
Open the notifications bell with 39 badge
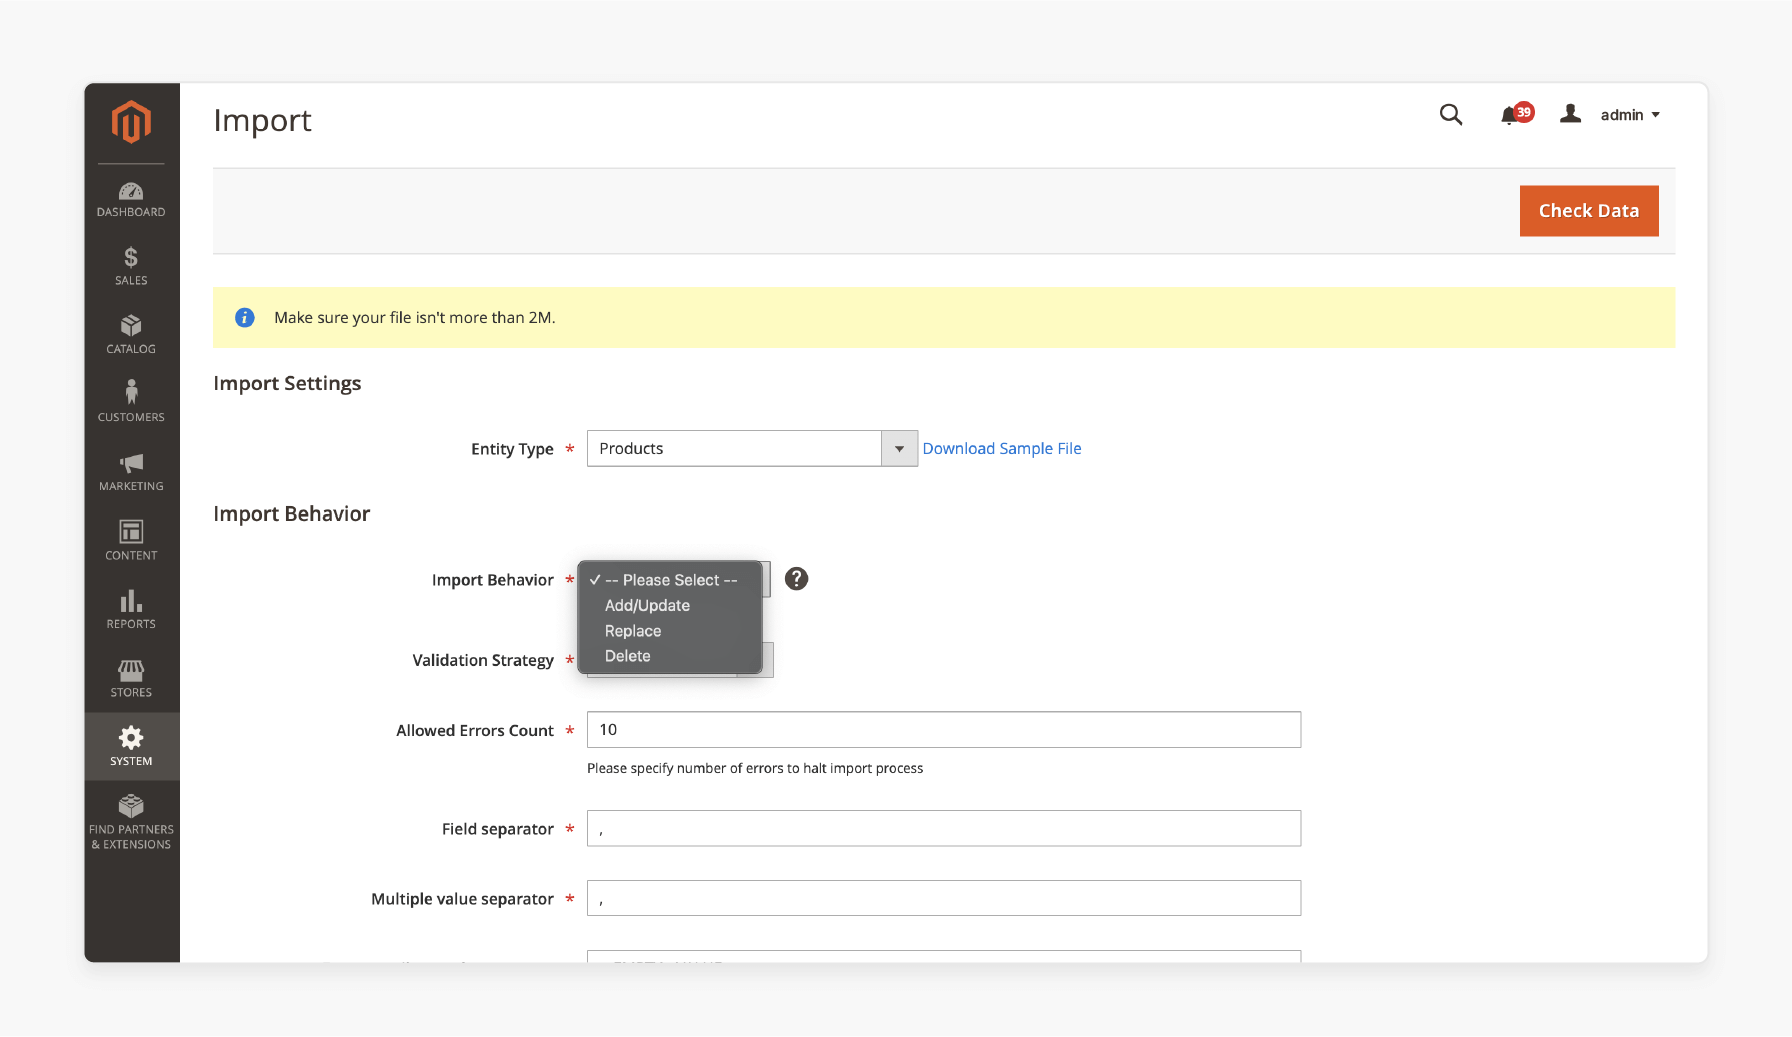coord(1517,114)
